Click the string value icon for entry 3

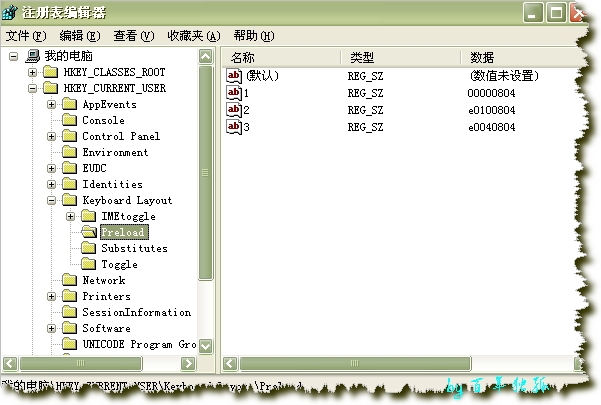pyautogui.click(x=235, y=126)
